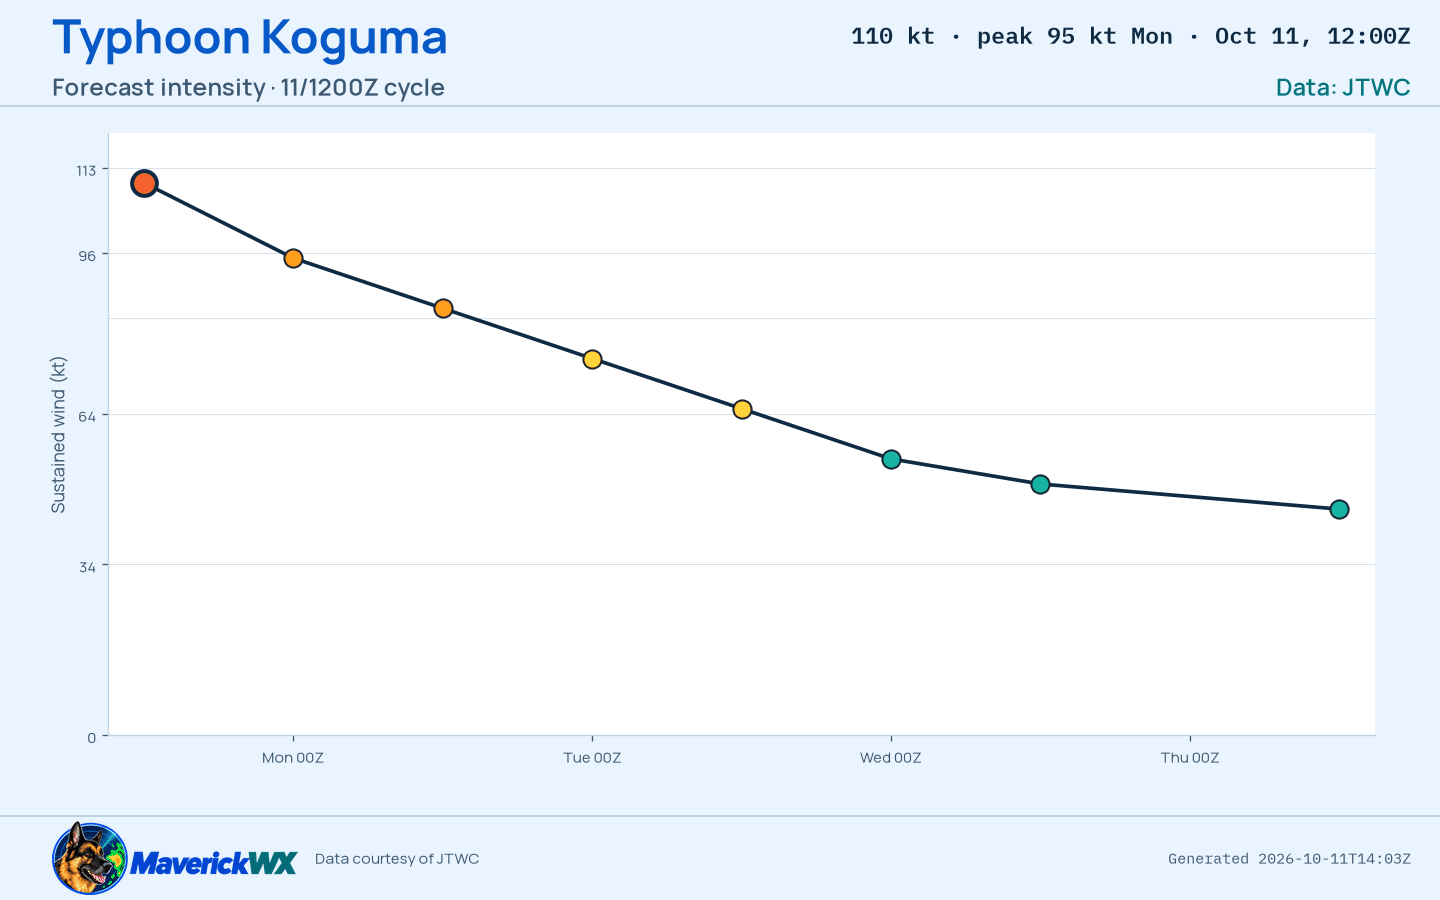Viewport: 1440px width, 900px height.
Task: Click the "Typhoon Koguma" title
Action: pyautogui.click(x=250, y=38)
